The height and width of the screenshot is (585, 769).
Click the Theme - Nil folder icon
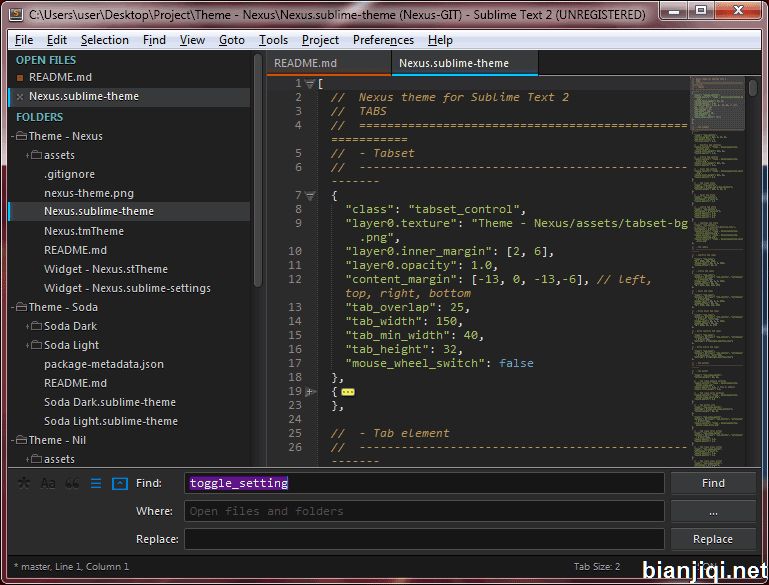click(21, 440)
